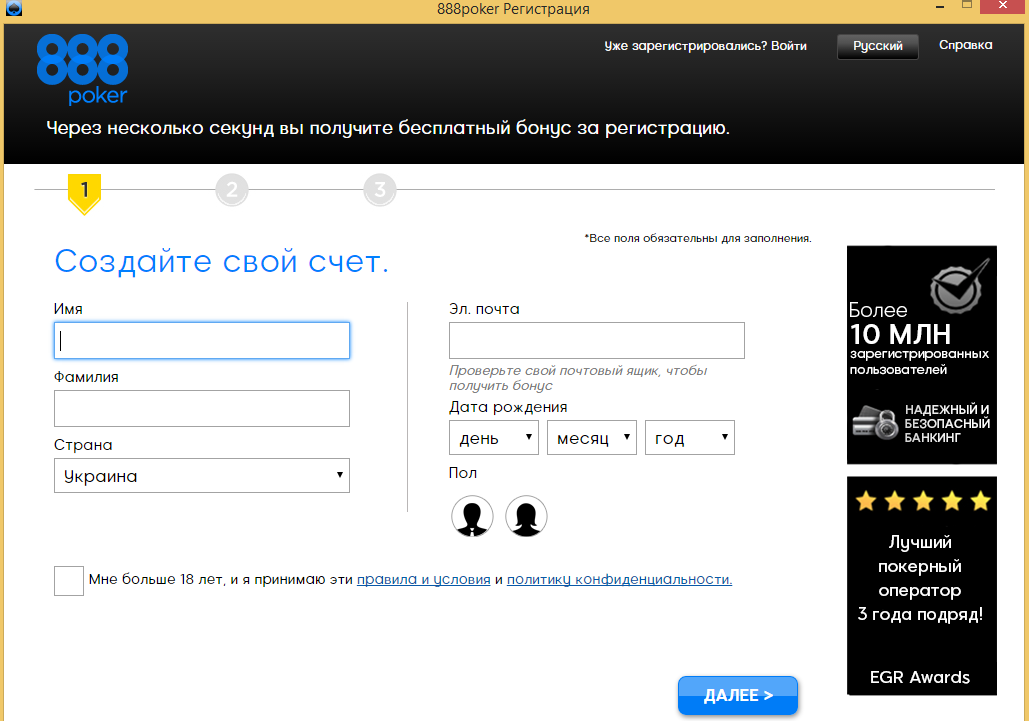Click the Эл. почта email field
The width and height of the screenshot is (1029, 721).
click(596, 340)
